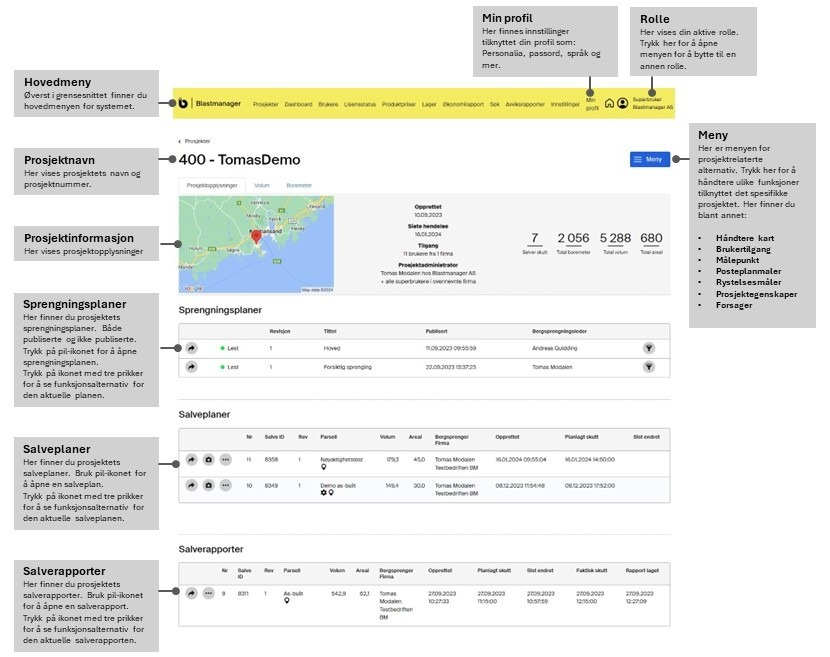Click the pin icon under Nøyaktighetstest
830x657 pixels.
click(x=323, y=467)
